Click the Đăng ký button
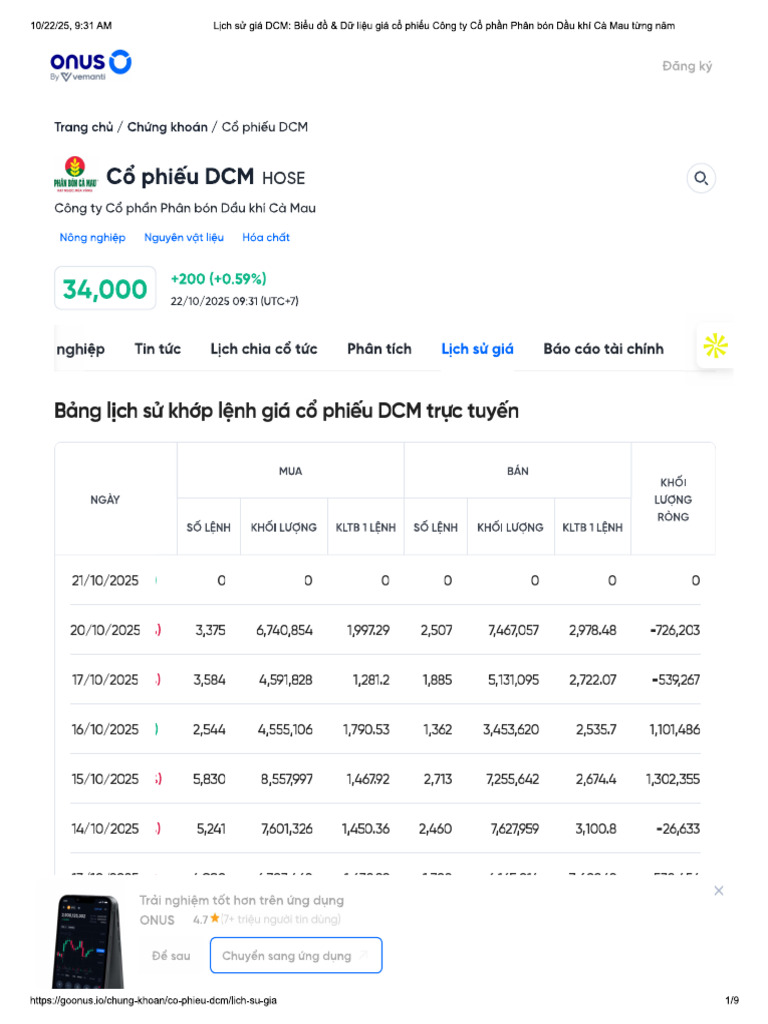The image size is (768, 1024). click(x=687, y=66)
